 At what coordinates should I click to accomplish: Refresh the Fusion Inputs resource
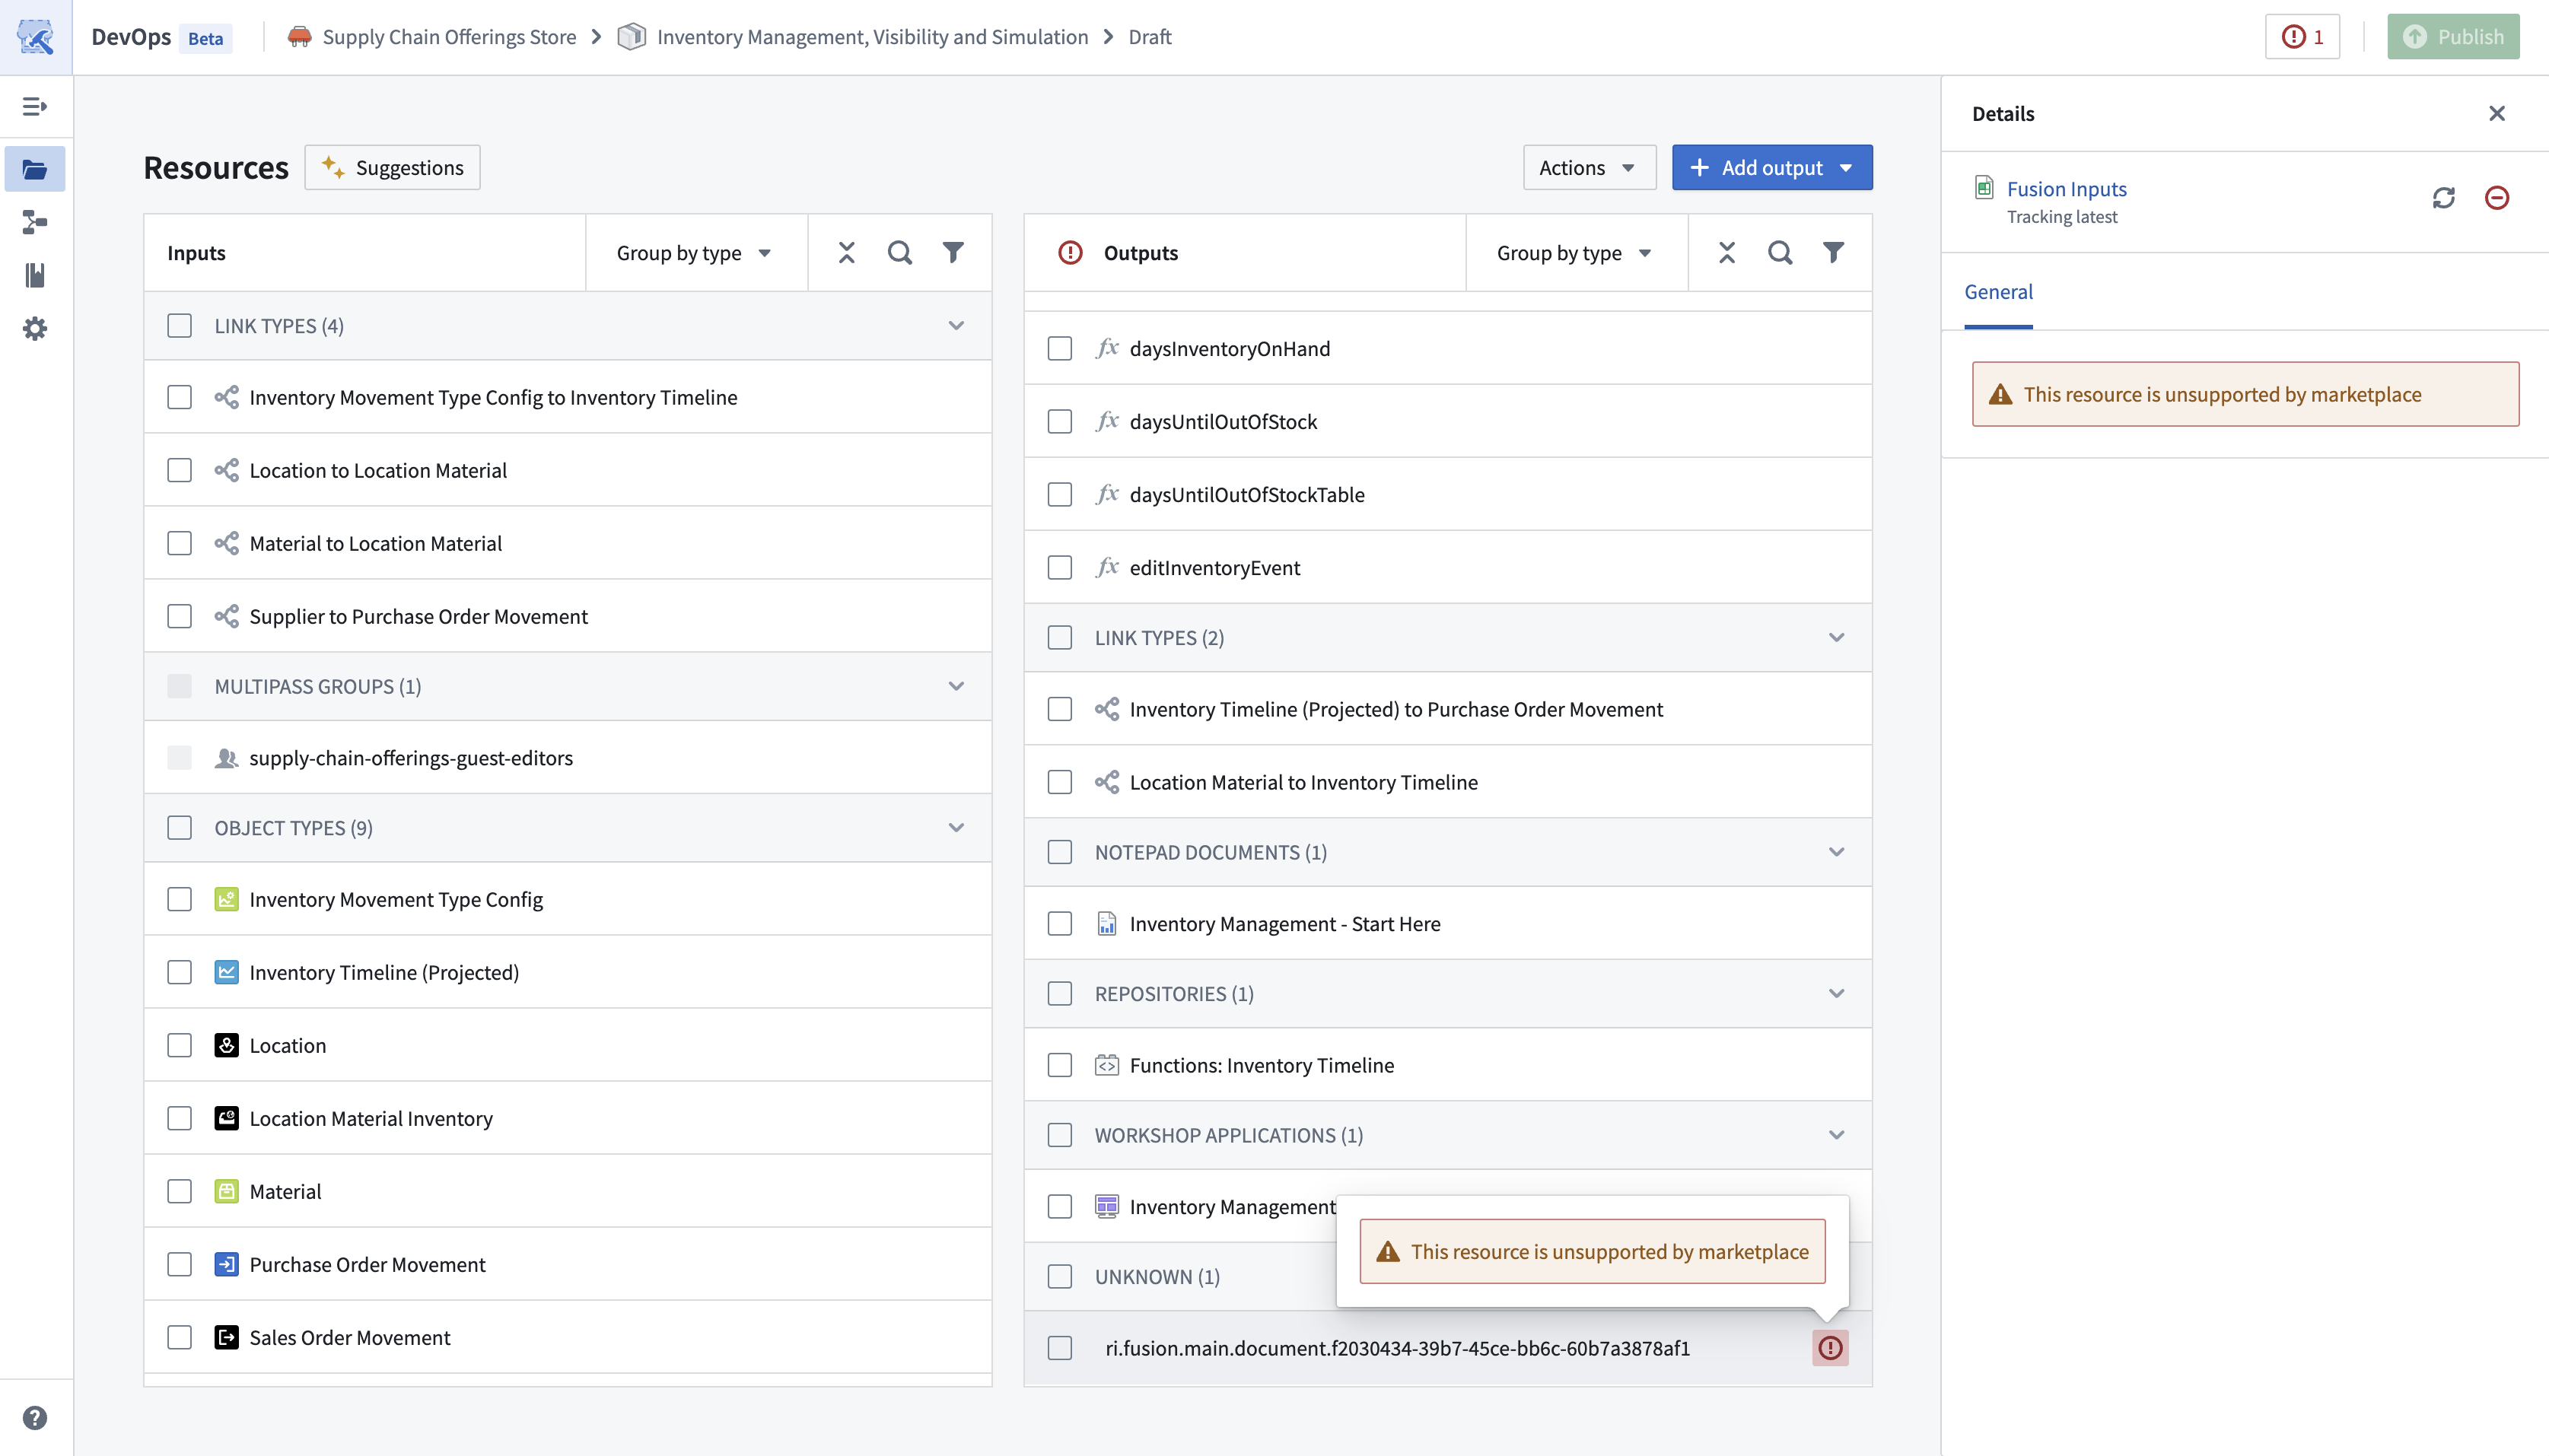click(2444, 198)
